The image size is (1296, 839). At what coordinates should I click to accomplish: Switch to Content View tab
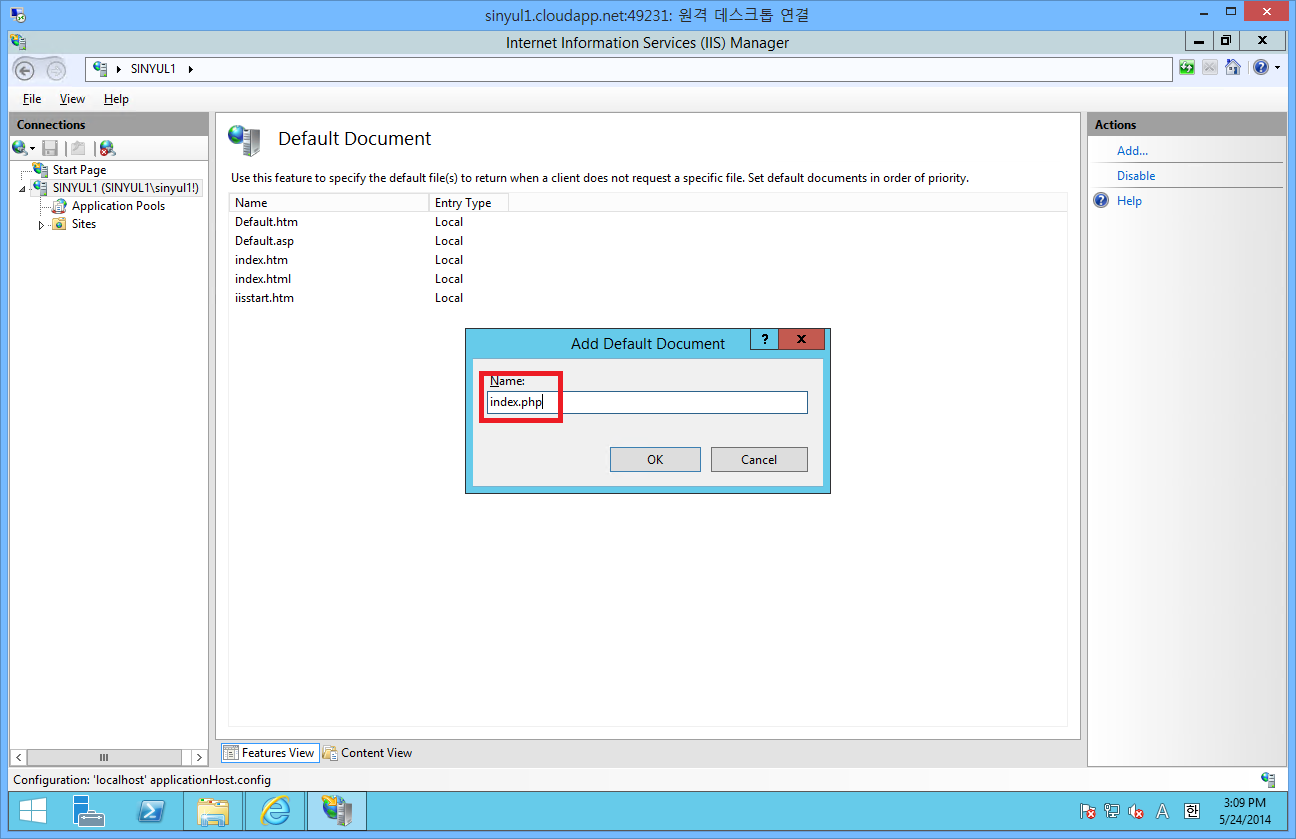pos(367,753)
